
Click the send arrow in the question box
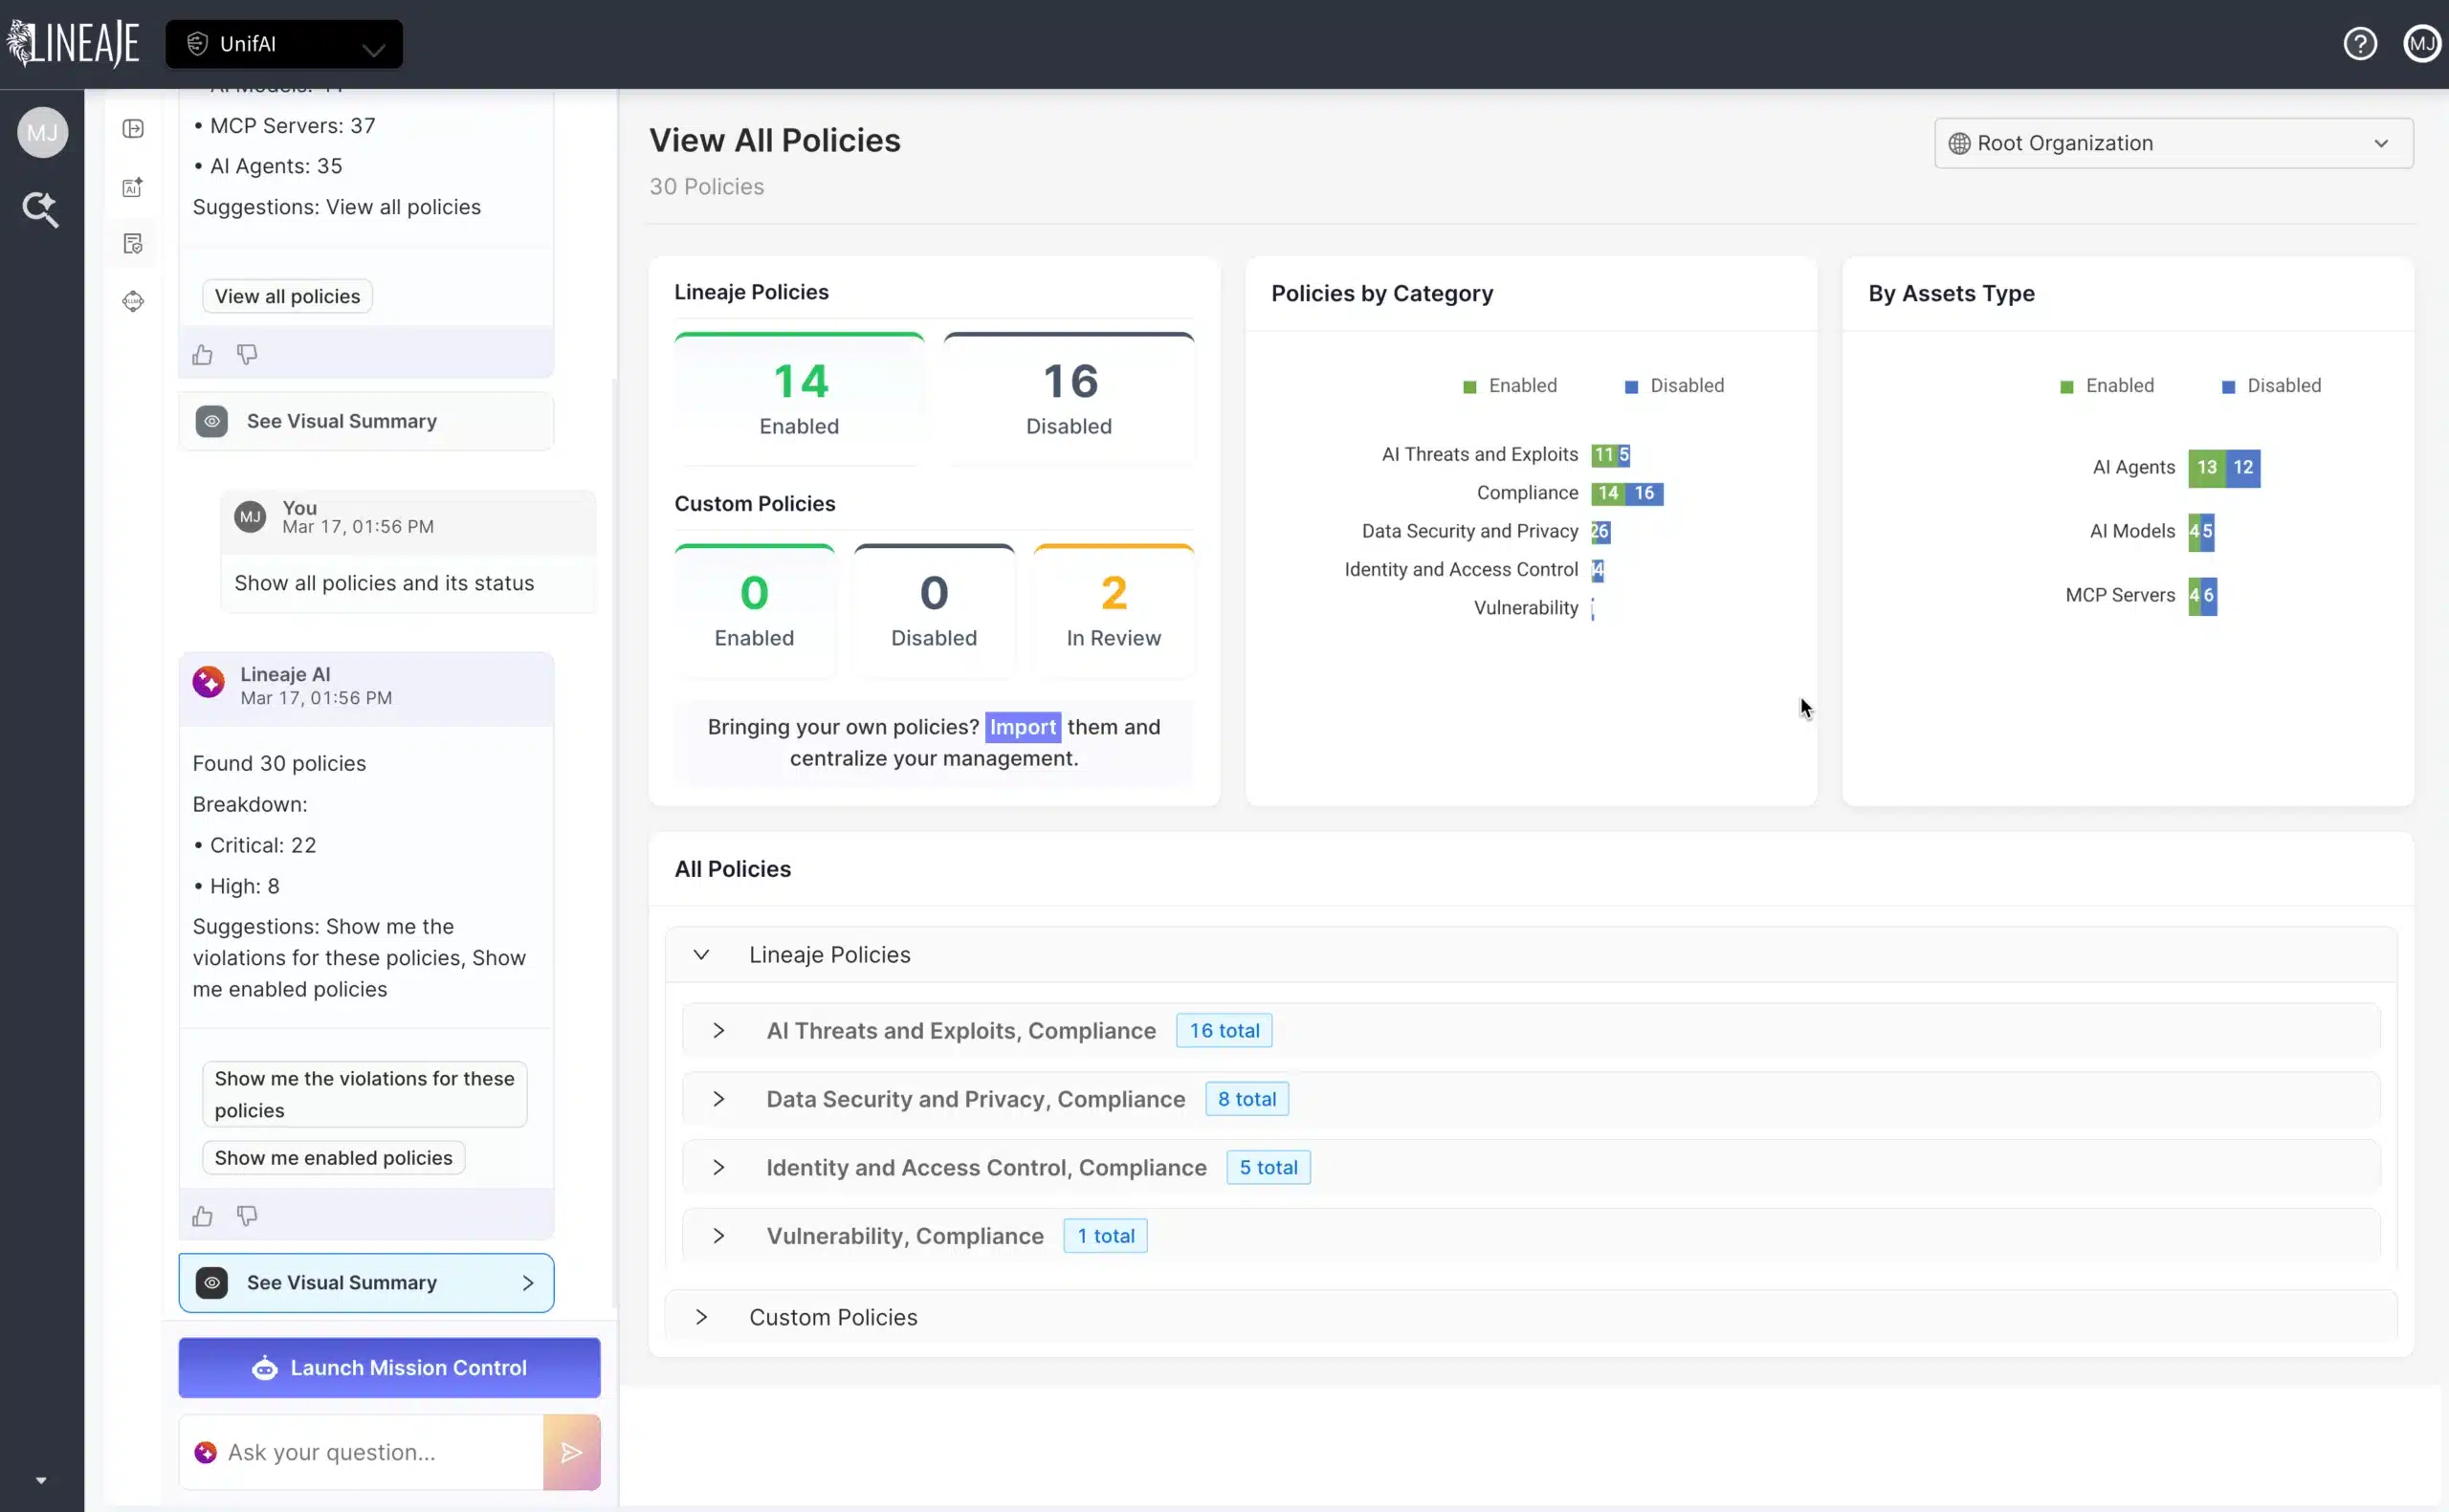[572, 1451]
